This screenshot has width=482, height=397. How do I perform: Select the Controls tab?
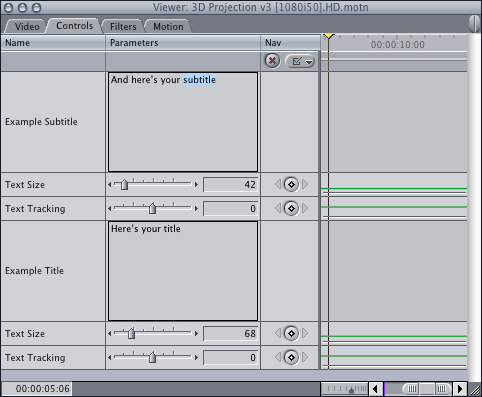74,26
